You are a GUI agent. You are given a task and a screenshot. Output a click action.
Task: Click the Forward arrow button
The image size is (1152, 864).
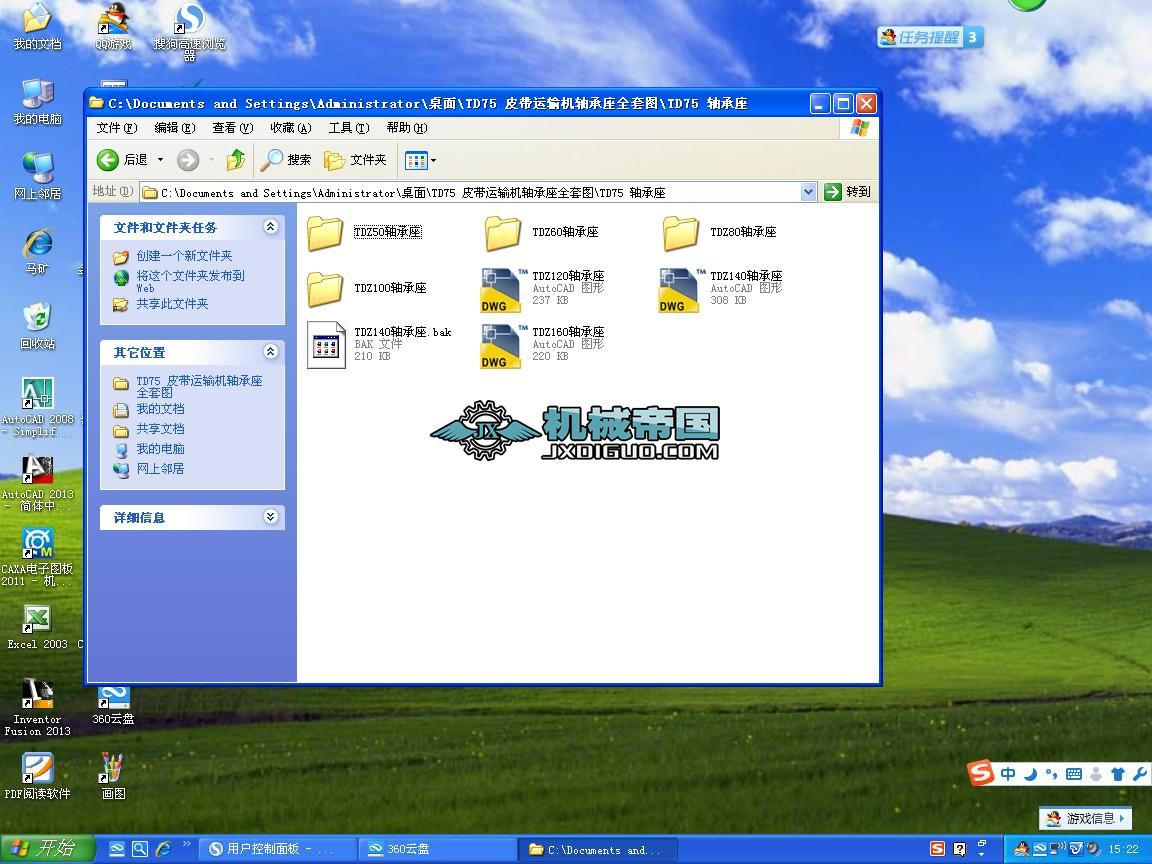(188, 159)
